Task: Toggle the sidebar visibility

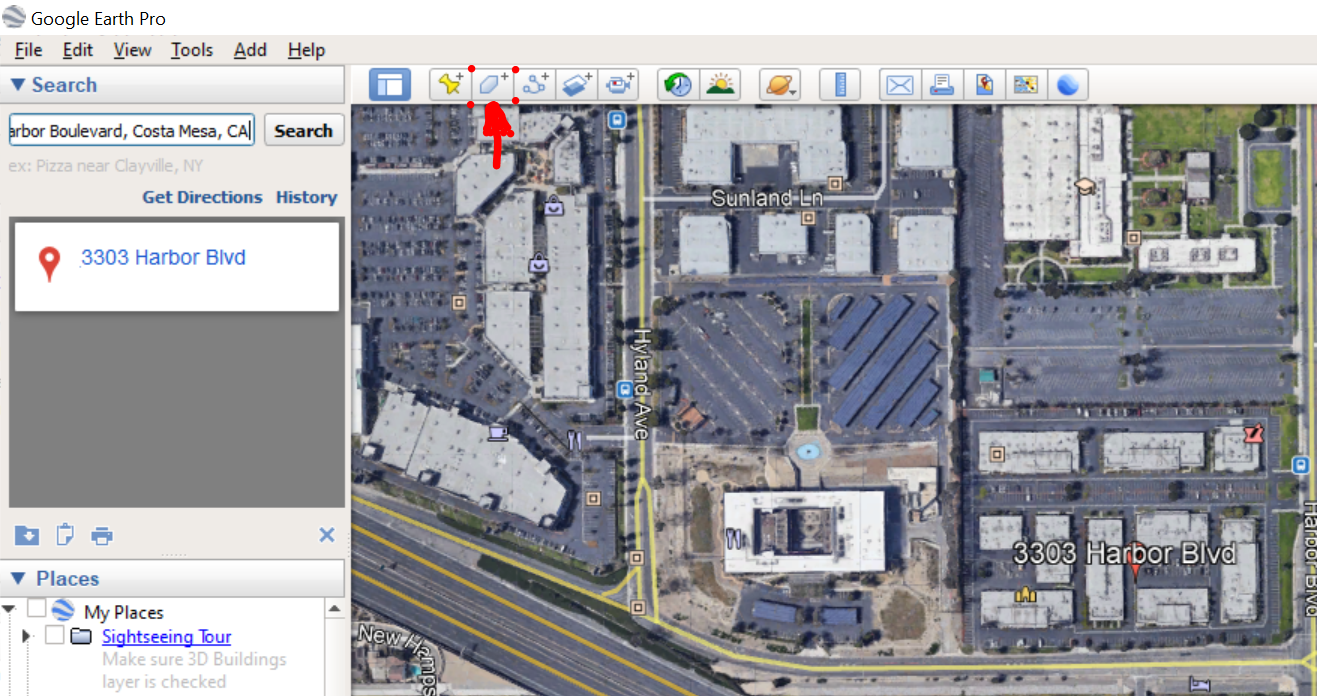Action: [389, 84]
